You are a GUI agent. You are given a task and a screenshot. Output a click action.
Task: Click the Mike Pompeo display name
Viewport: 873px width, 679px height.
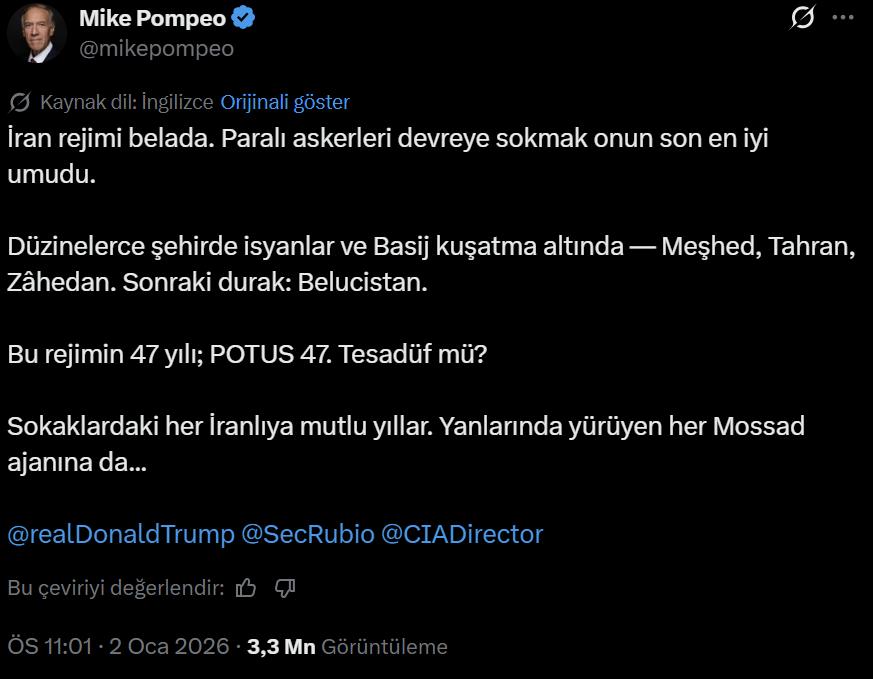point(152,18)
